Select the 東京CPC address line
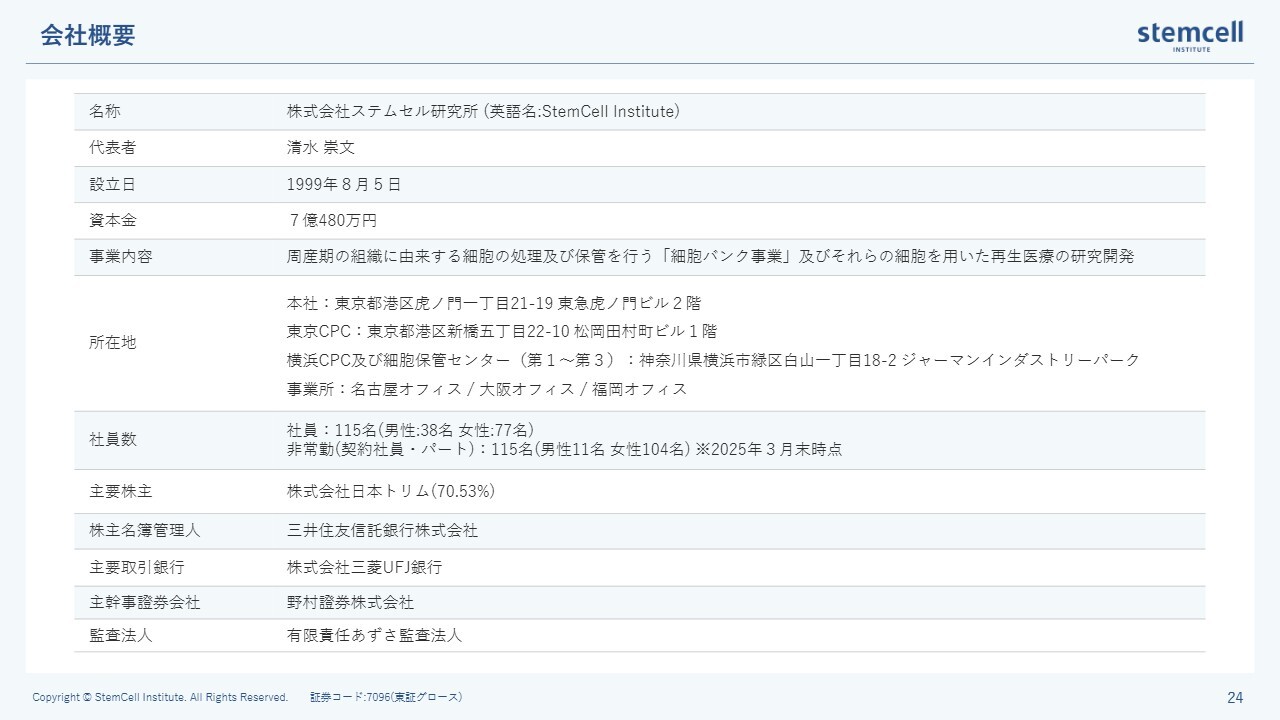1280x720 pixels. pyautogui.click(x=502, y=331)
